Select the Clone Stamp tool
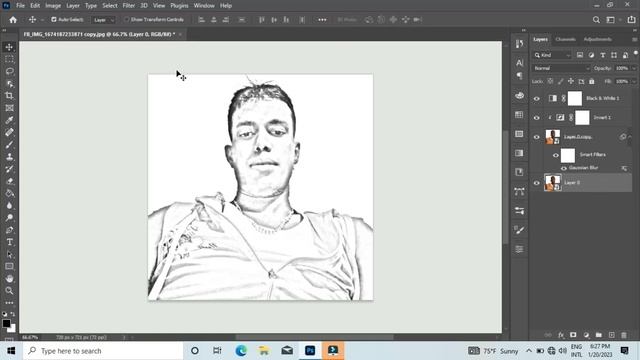Screen dimensions: 640x360 pyautogui.click(x=9, y=157)
